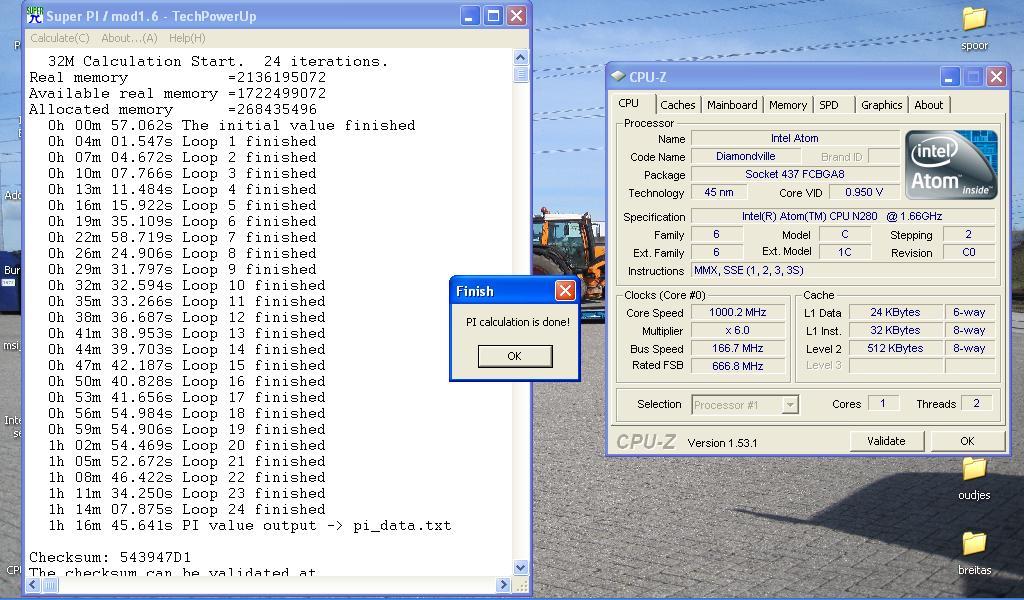Click the Specification field Intel(R) Atom(TM) CPU N280

(842, 216)
